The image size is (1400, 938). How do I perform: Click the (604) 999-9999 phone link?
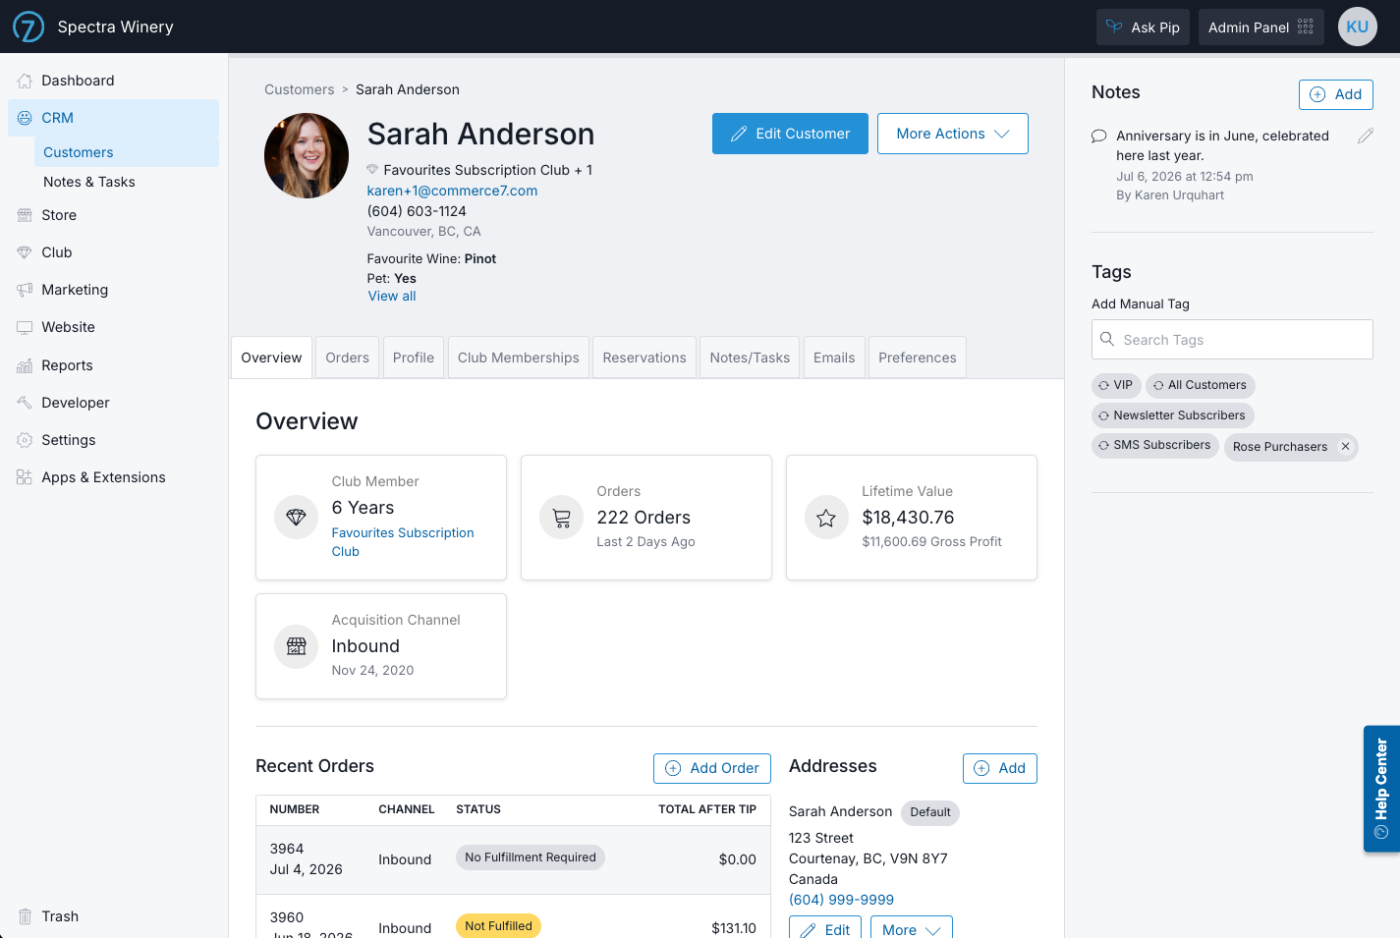841,900
